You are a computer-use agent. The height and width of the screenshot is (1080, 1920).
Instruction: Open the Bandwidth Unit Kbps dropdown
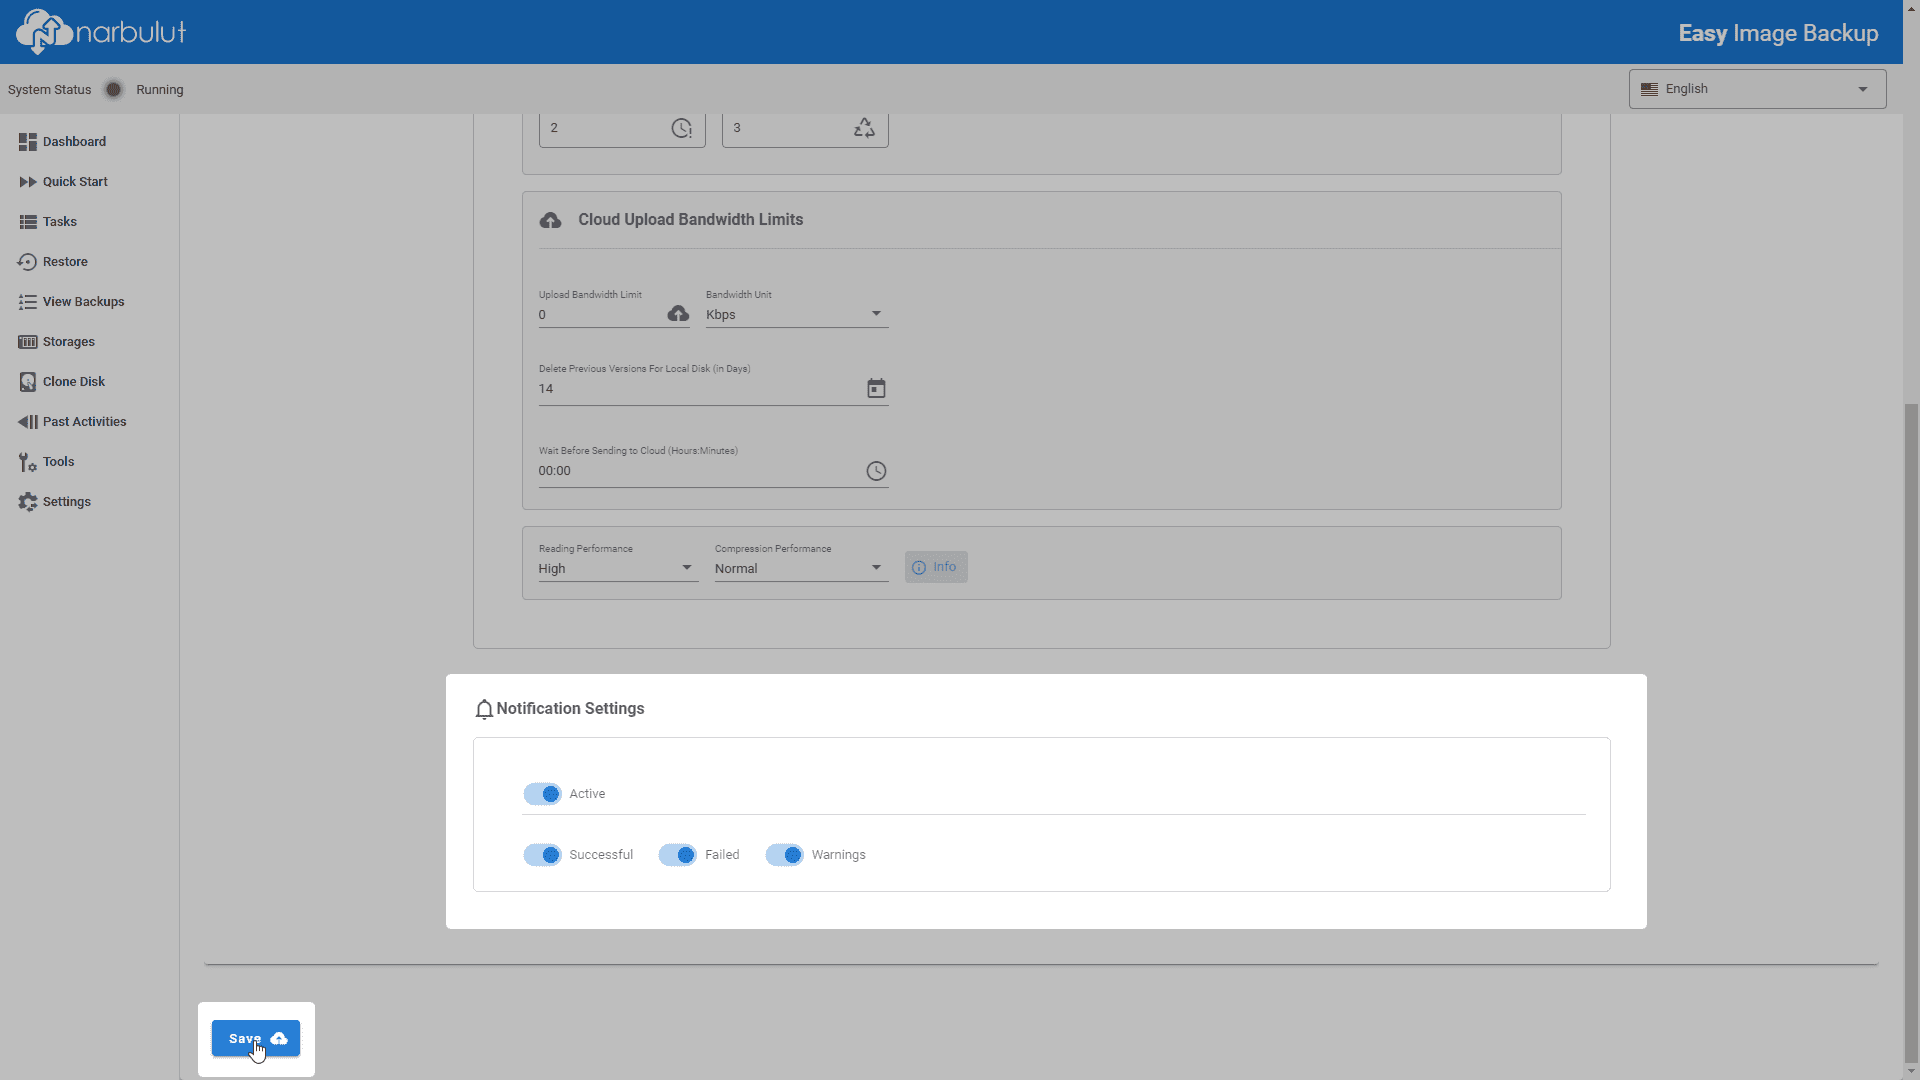point(797,314)
